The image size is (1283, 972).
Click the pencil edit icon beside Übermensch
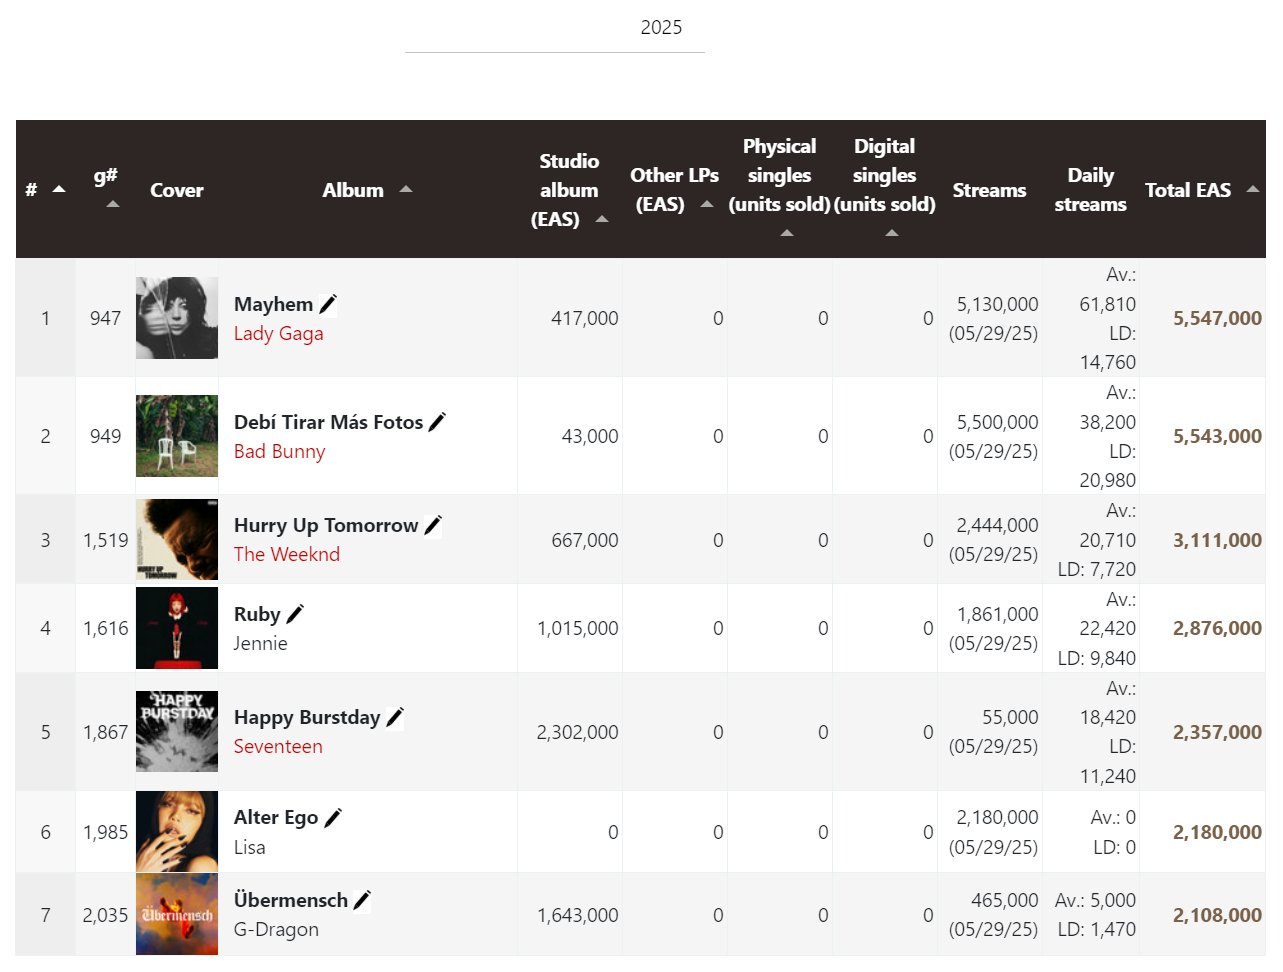point(362,900)
